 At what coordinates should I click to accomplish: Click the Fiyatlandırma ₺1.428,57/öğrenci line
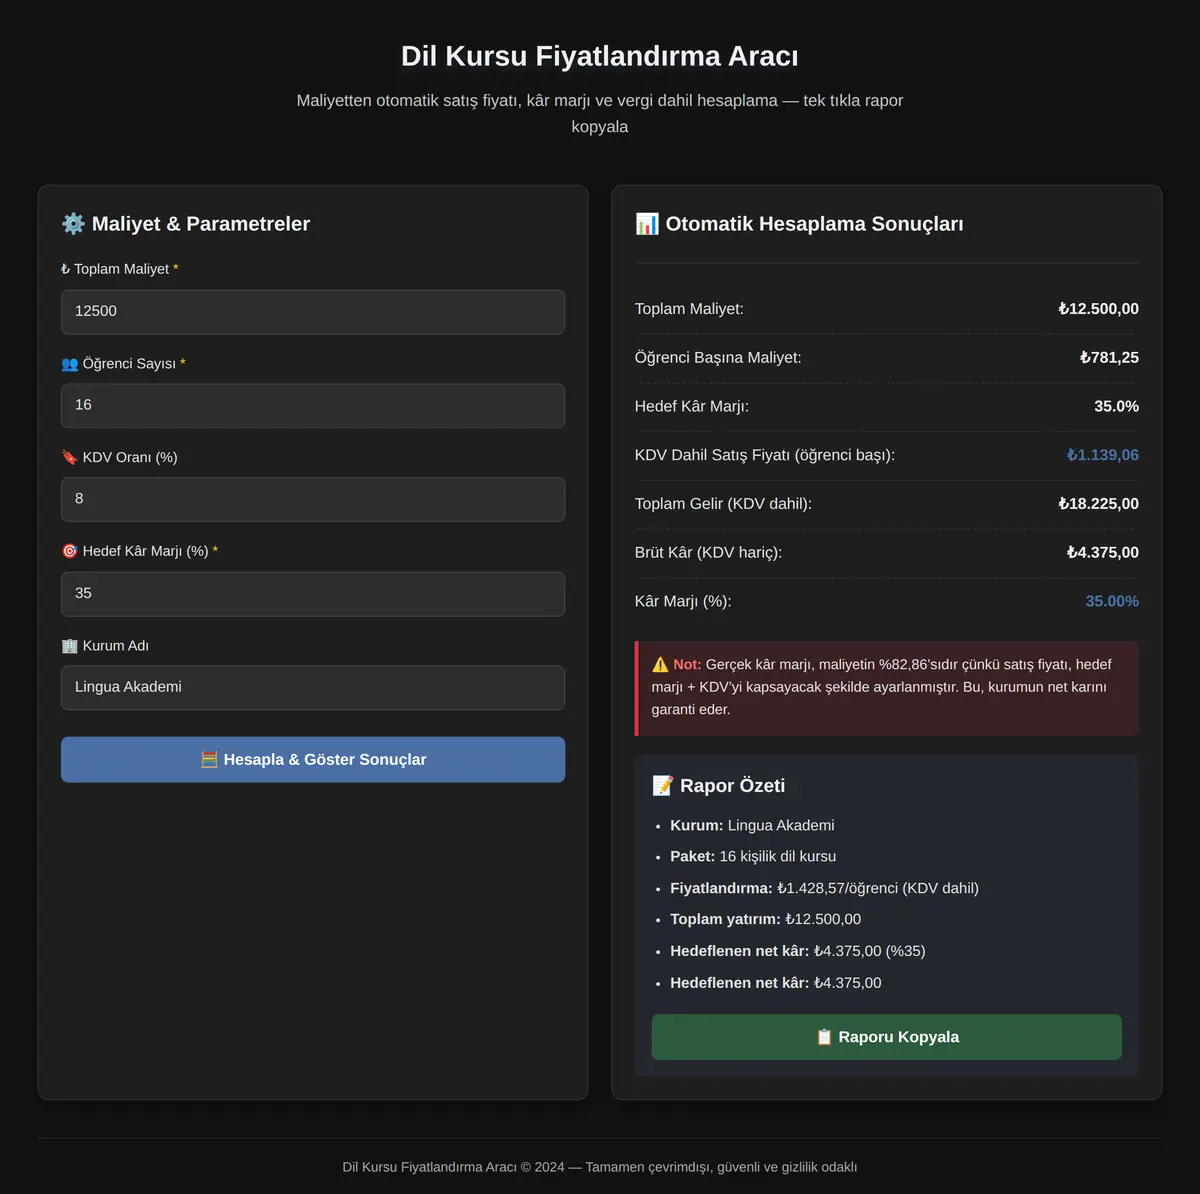point(824,888)
